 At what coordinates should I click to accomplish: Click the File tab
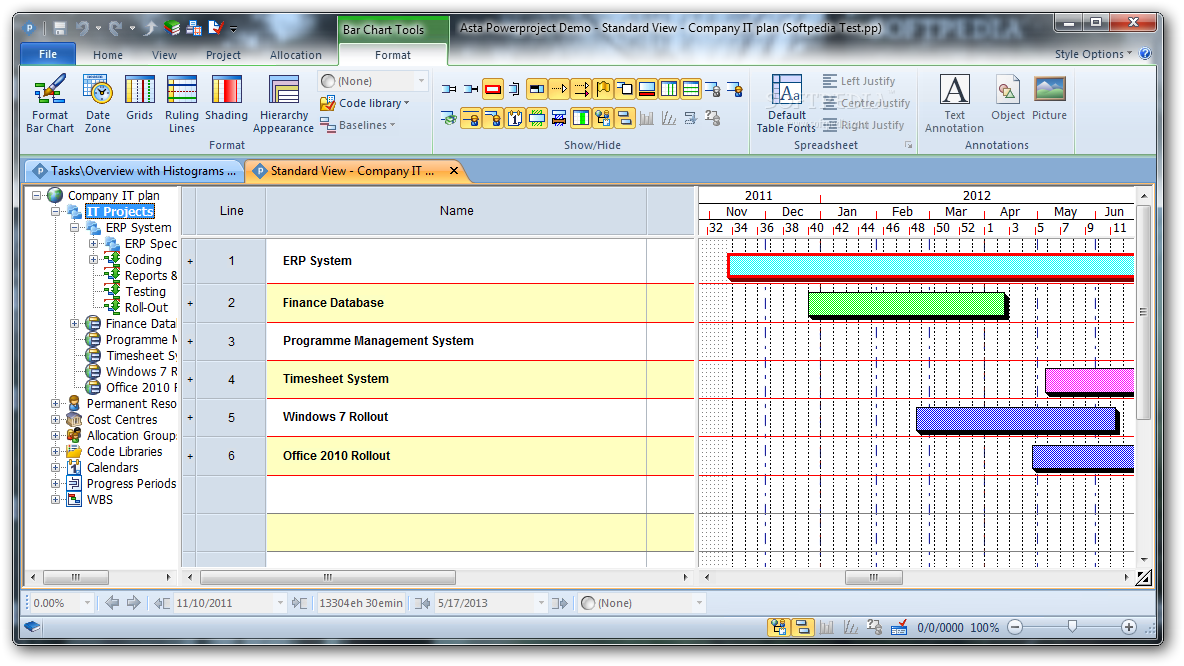[48, 54]
